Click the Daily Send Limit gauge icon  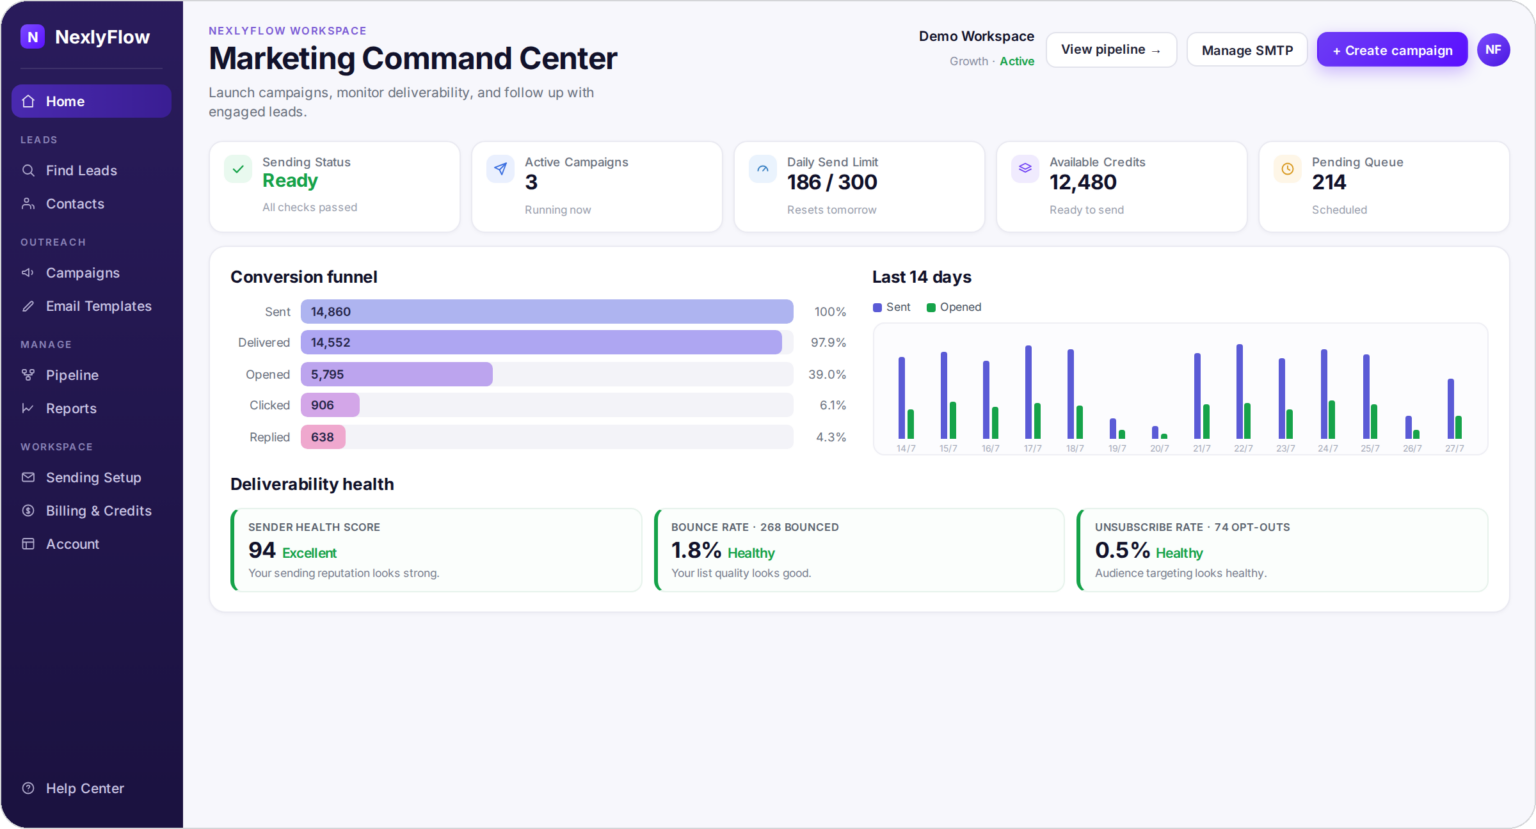(763, 169)
